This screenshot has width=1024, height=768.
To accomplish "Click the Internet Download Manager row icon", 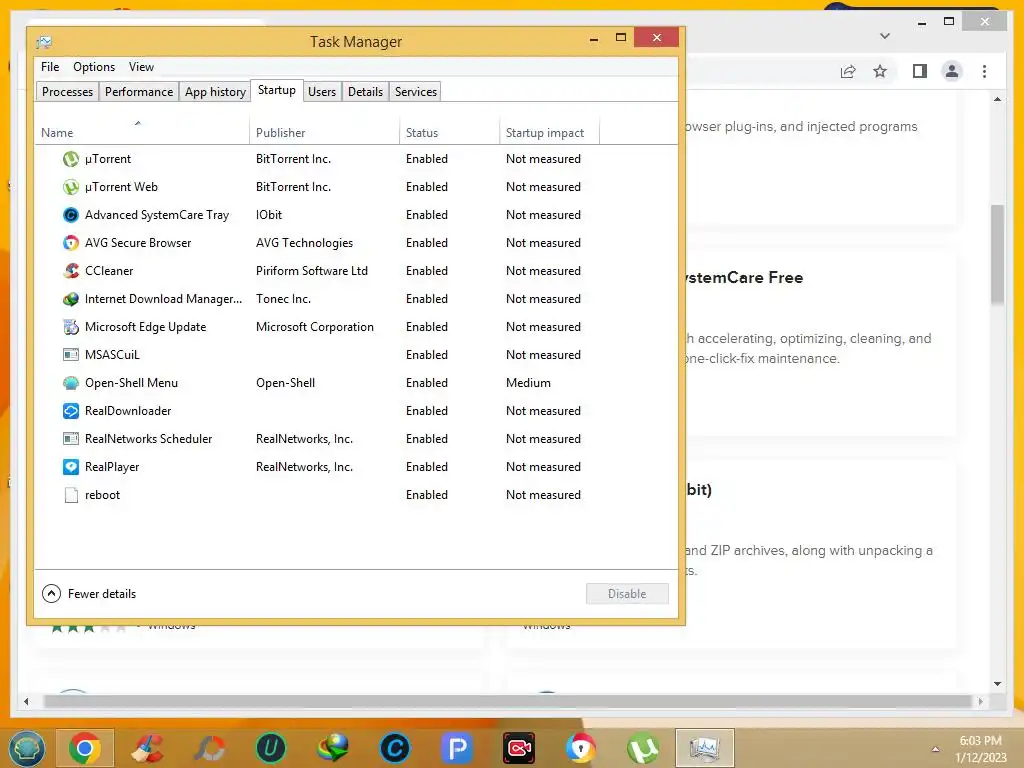I will pyautogui.click(x=71, y=299).
